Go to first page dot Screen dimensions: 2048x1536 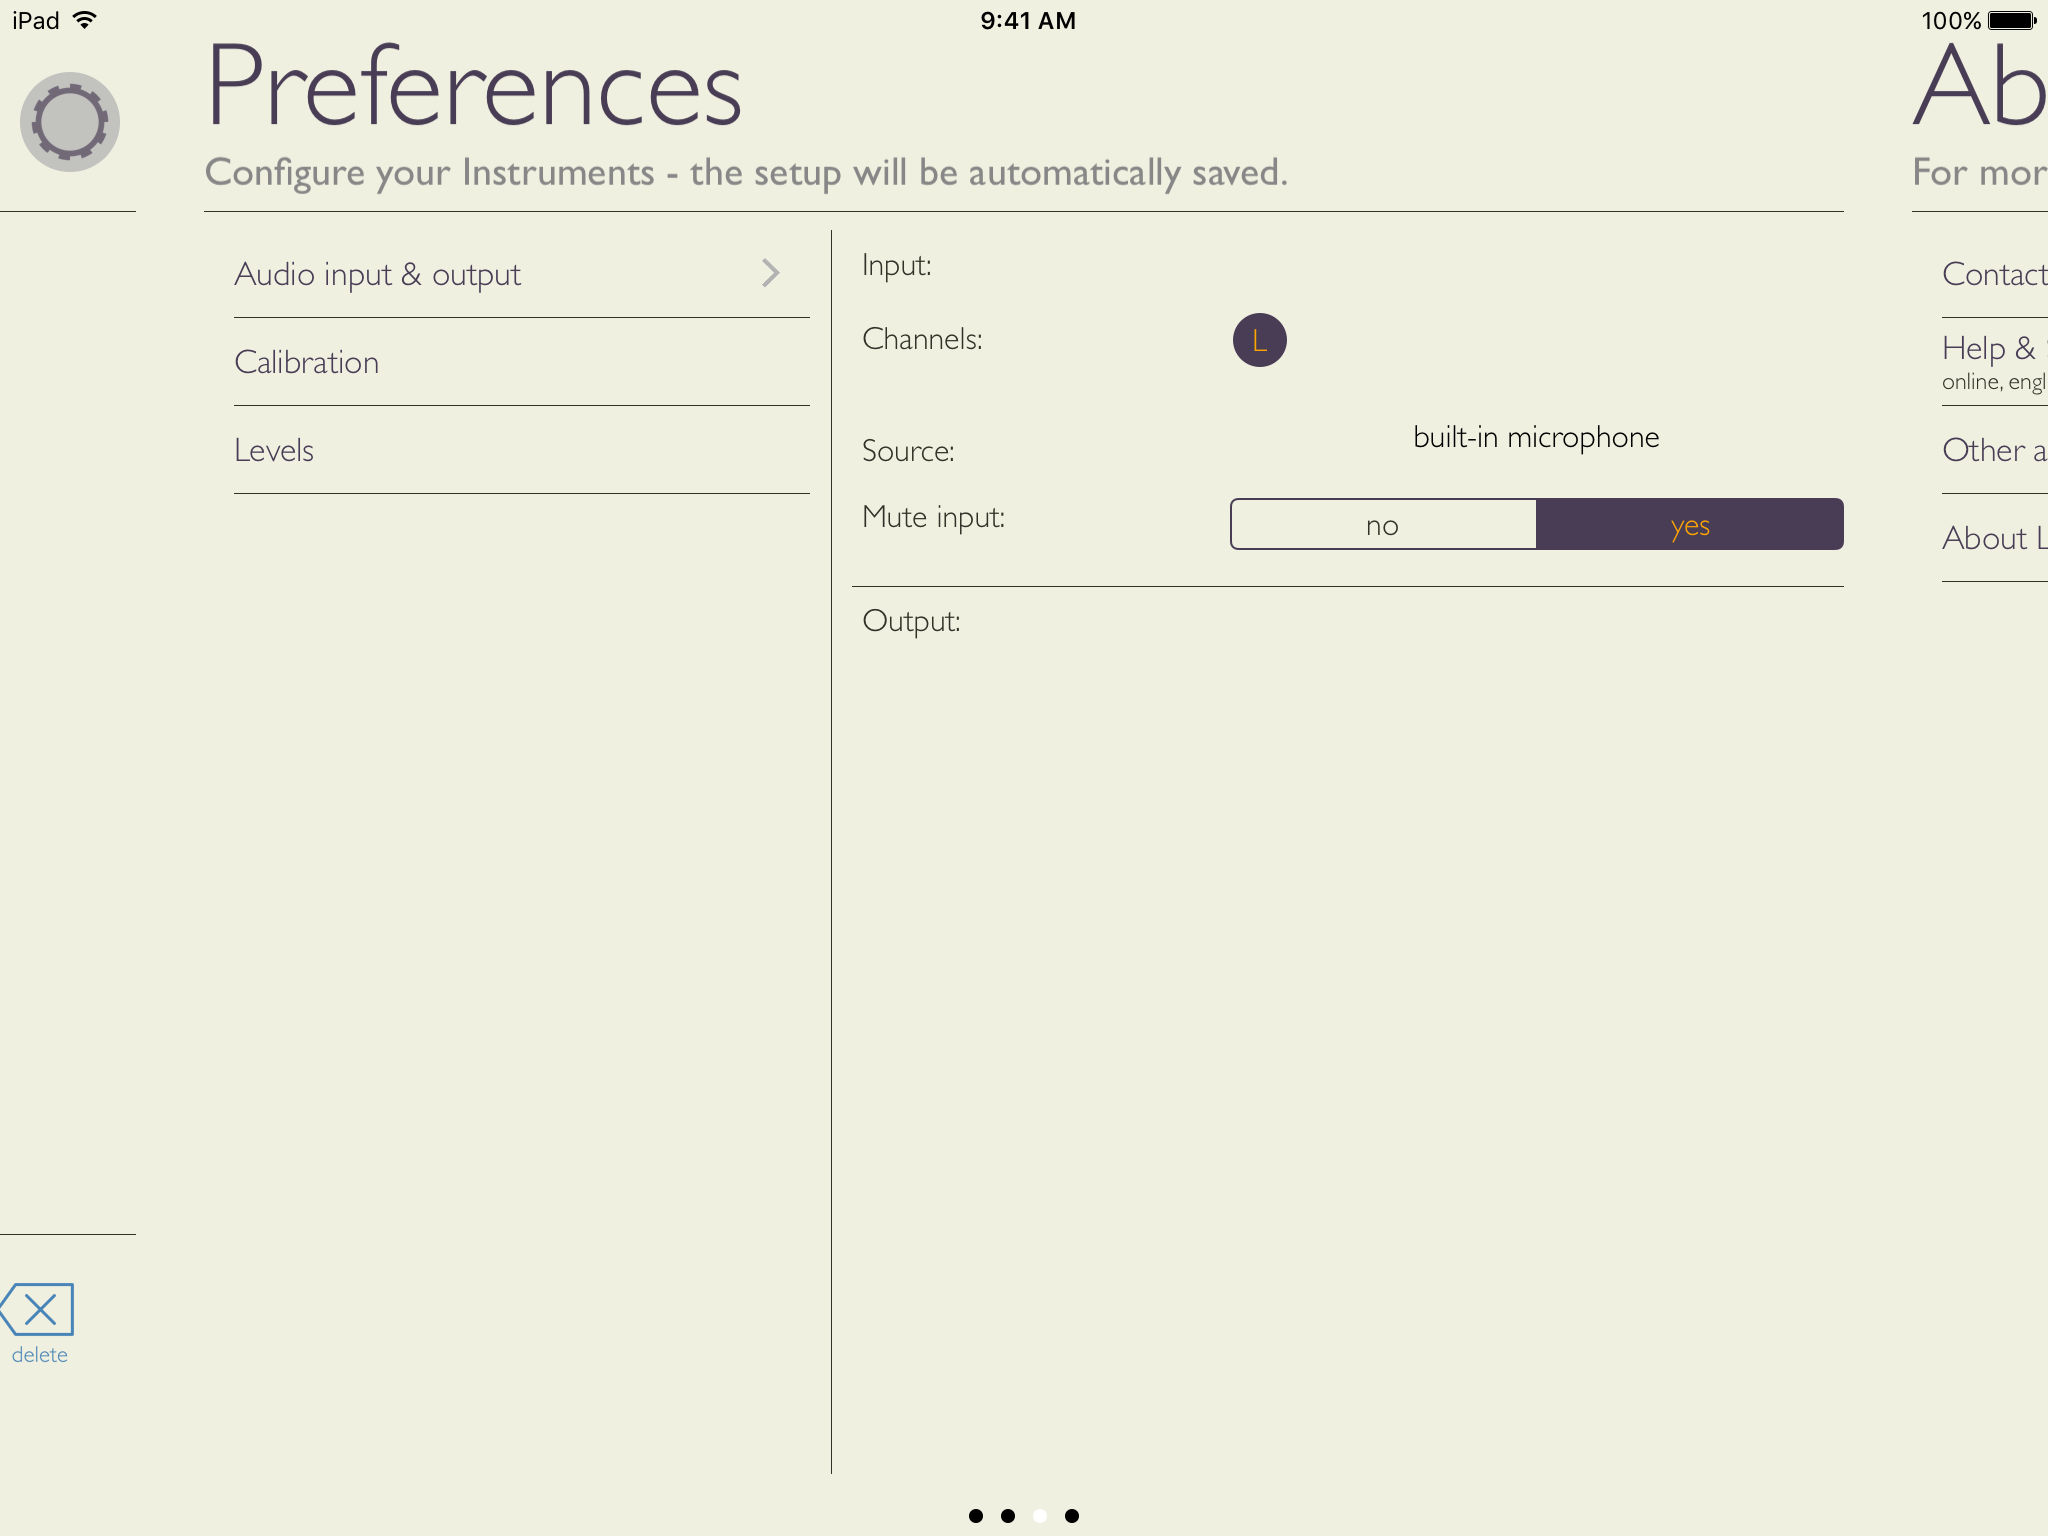976,1516
